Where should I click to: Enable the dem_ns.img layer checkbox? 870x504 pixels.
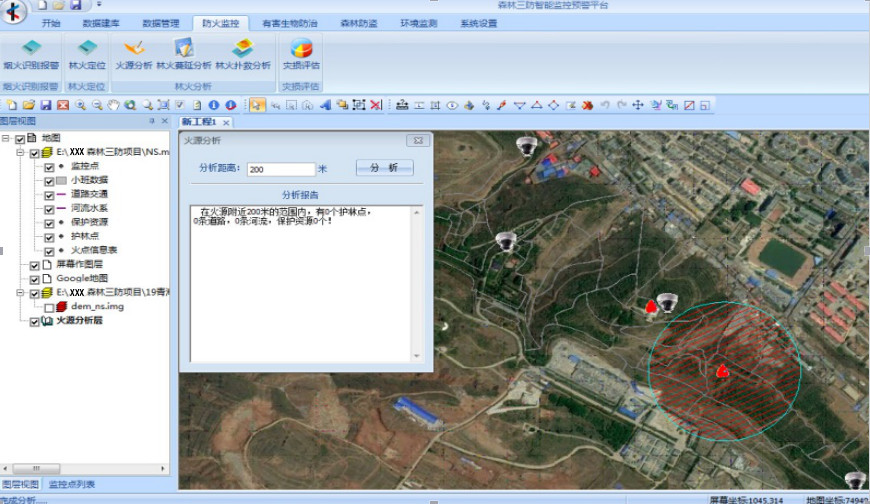pos(49,307)
